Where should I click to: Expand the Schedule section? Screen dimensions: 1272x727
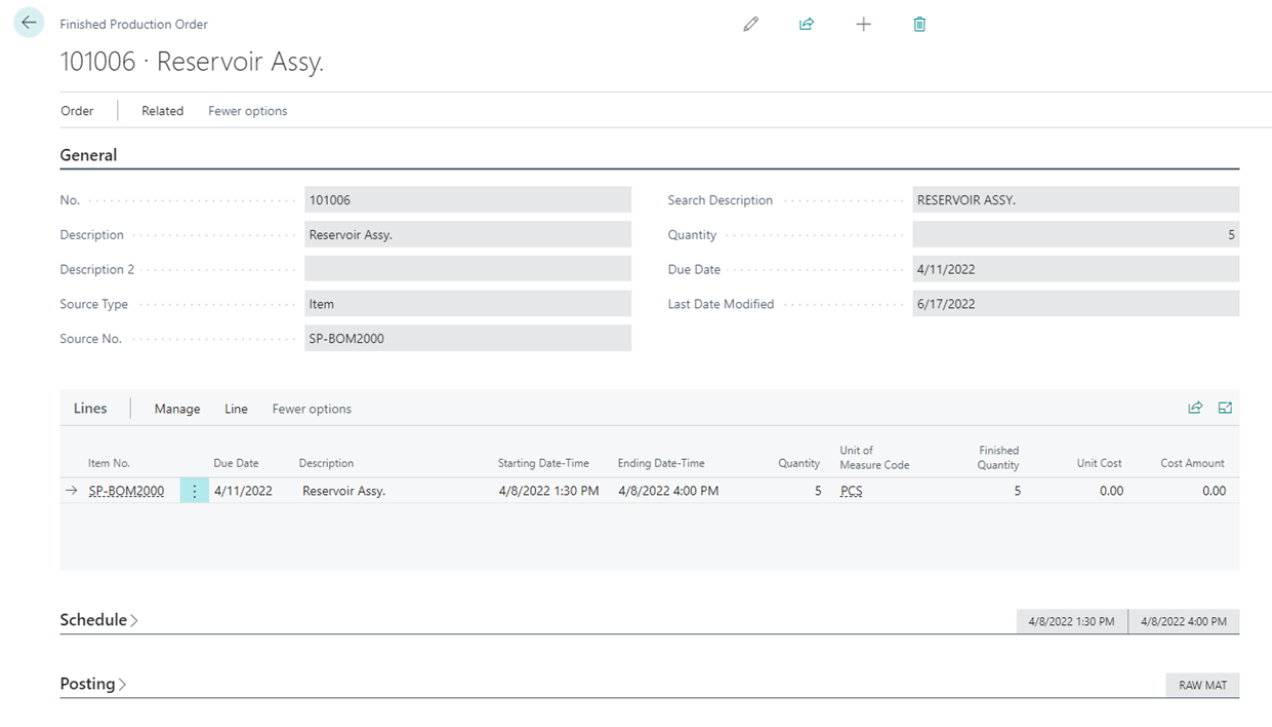coord(98,620)
